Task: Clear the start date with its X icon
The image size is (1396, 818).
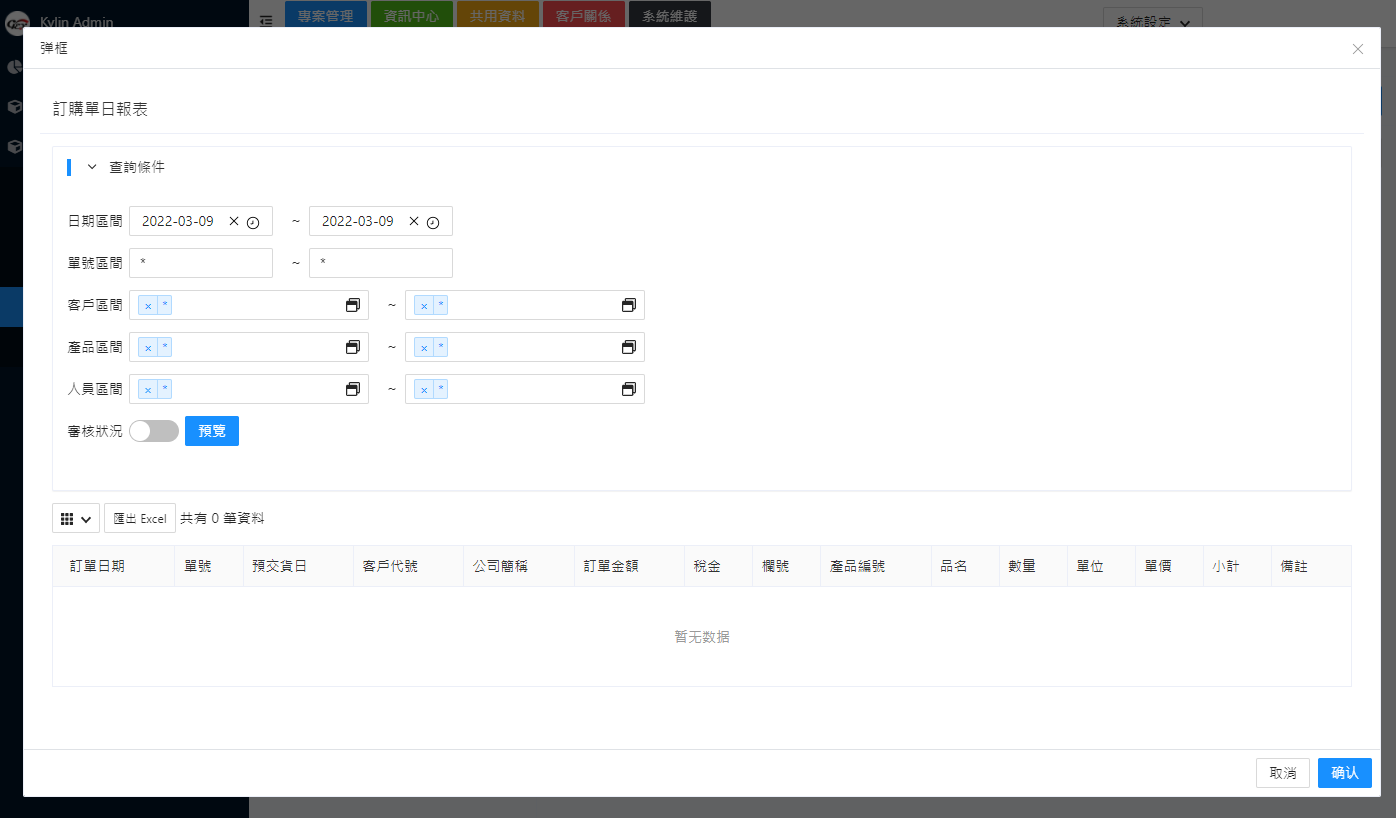Action: (x=234, y=222)
